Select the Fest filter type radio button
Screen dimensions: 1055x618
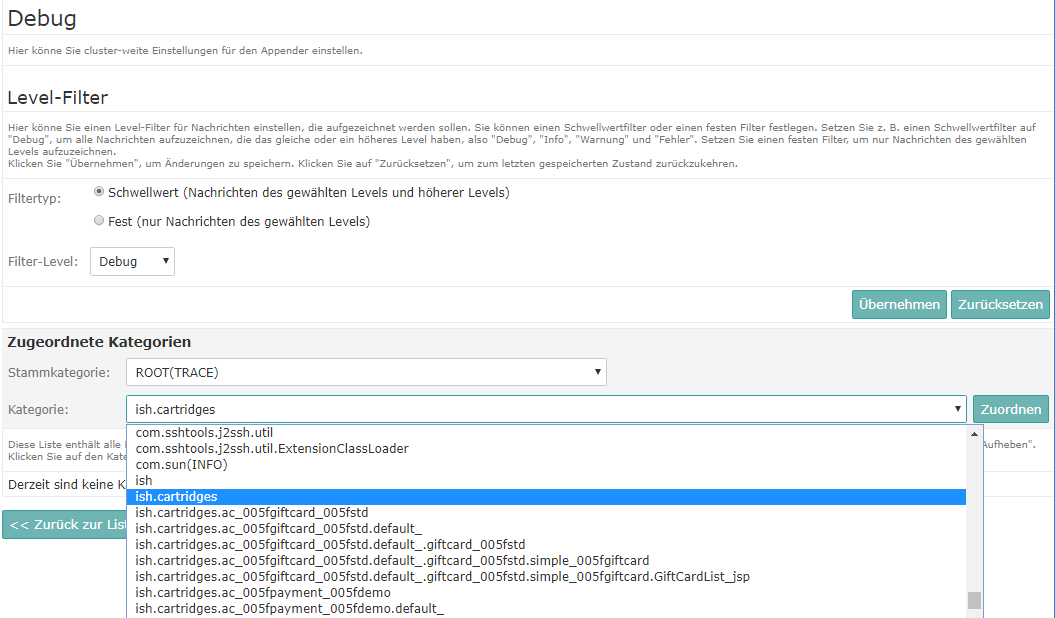[x=99, y=220]
